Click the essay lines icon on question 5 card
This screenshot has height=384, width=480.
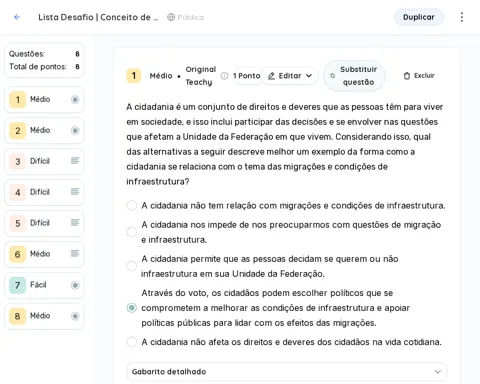(75, 222)
